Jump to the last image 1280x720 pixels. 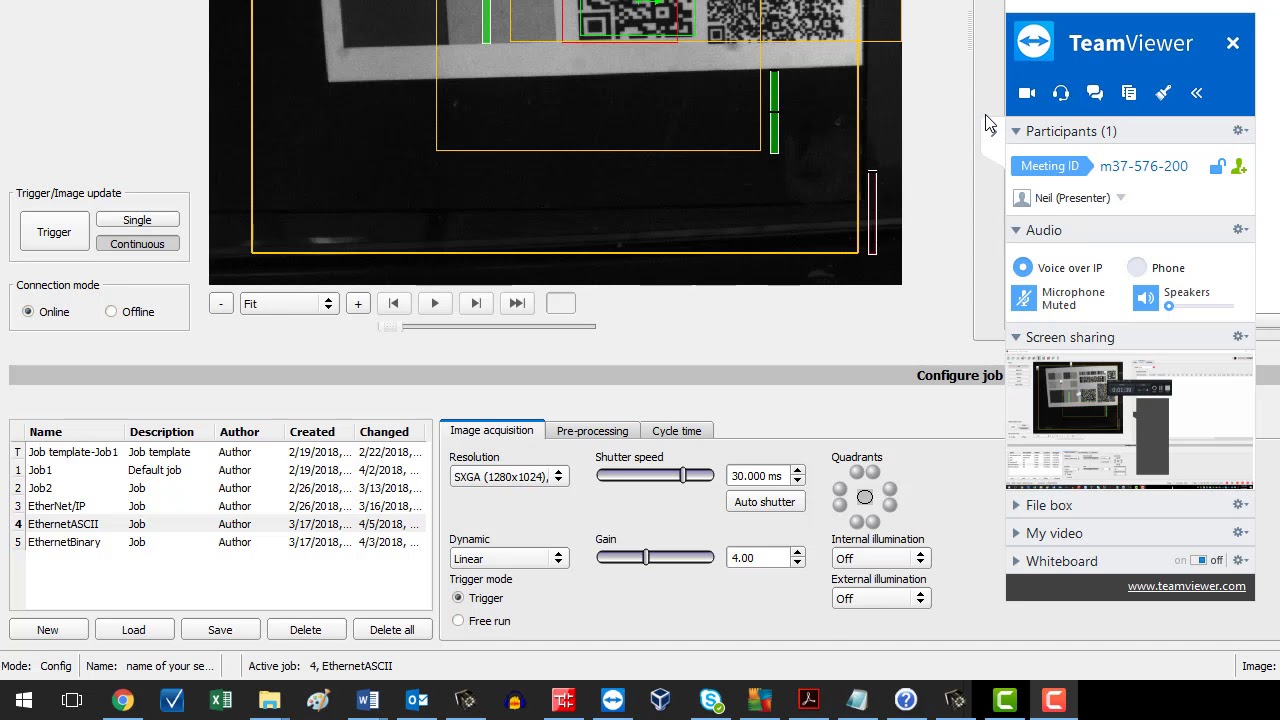pos(517,303)
